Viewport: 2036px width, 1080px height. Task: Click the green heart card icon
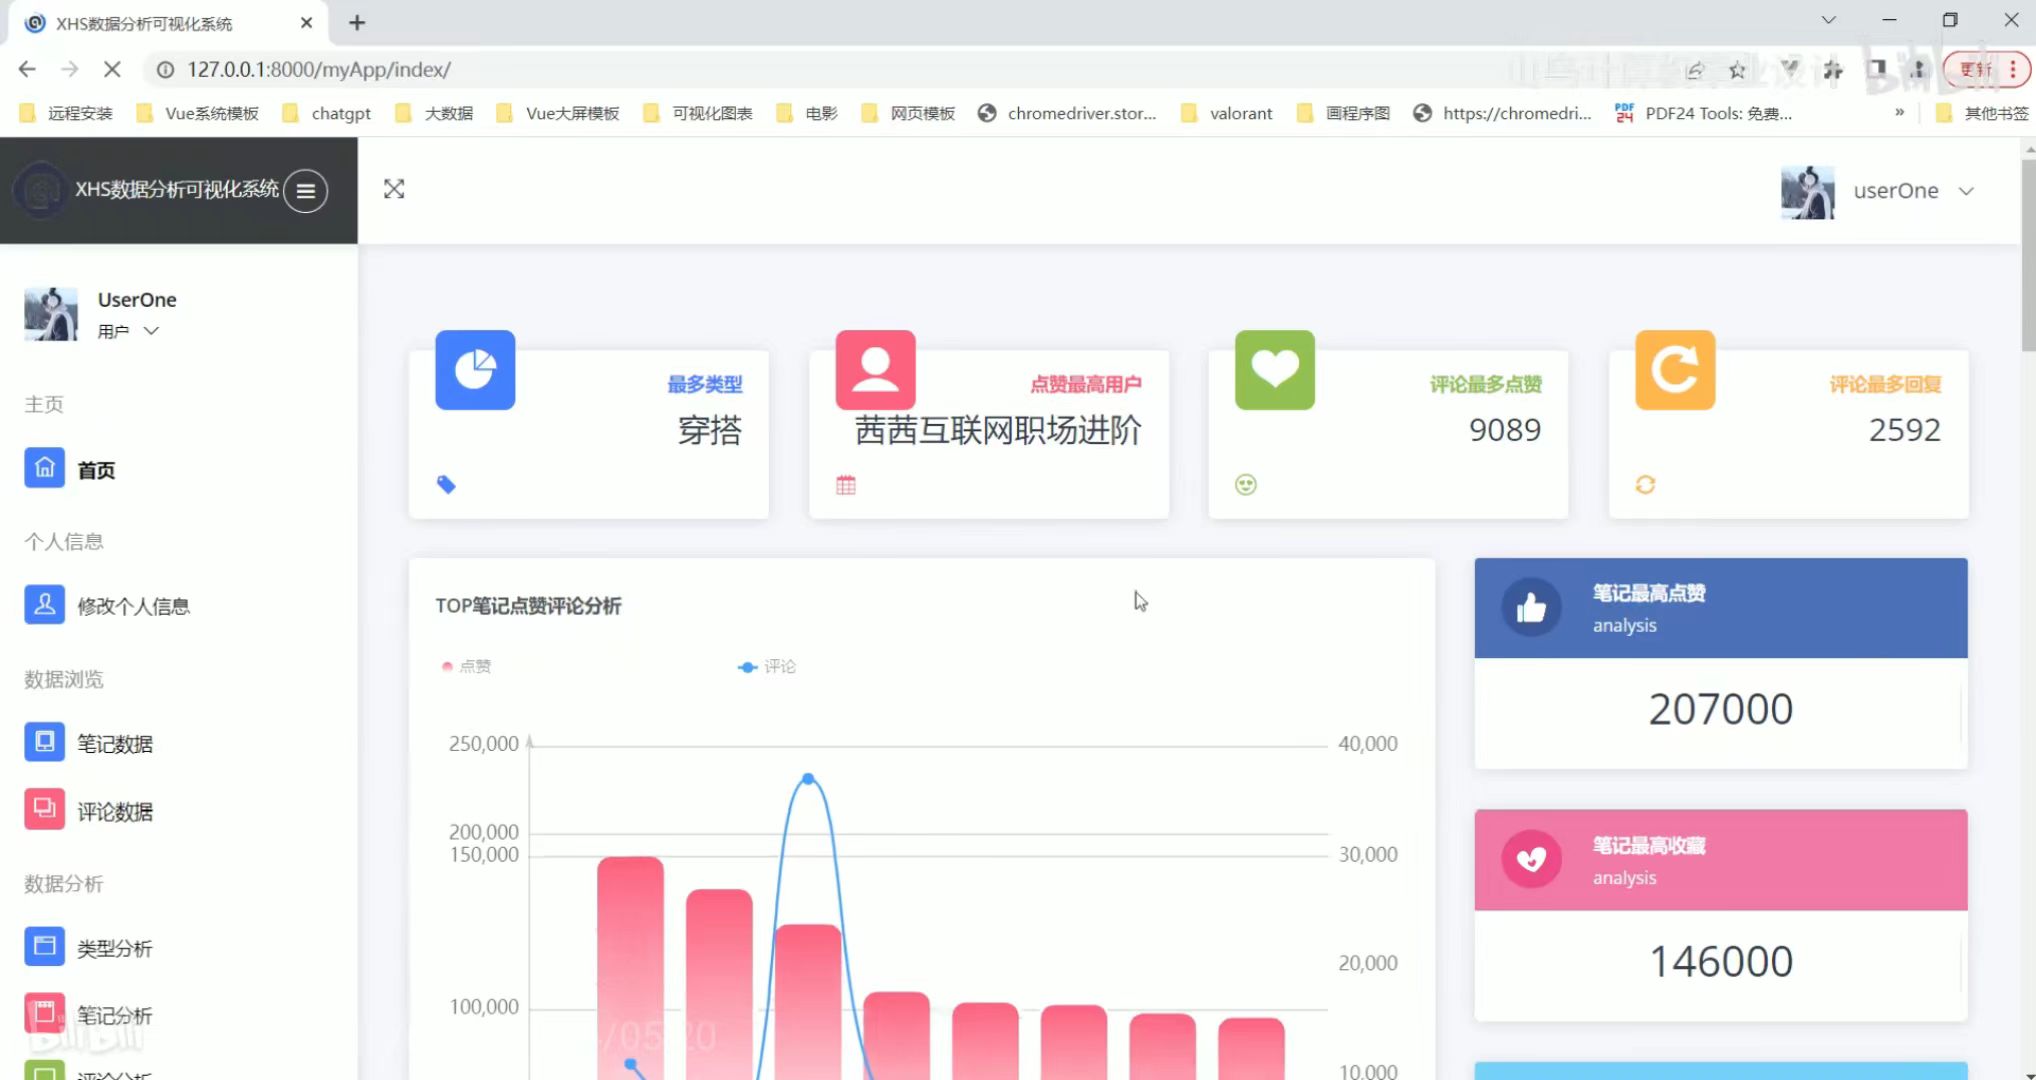(x=1274, y=370)
